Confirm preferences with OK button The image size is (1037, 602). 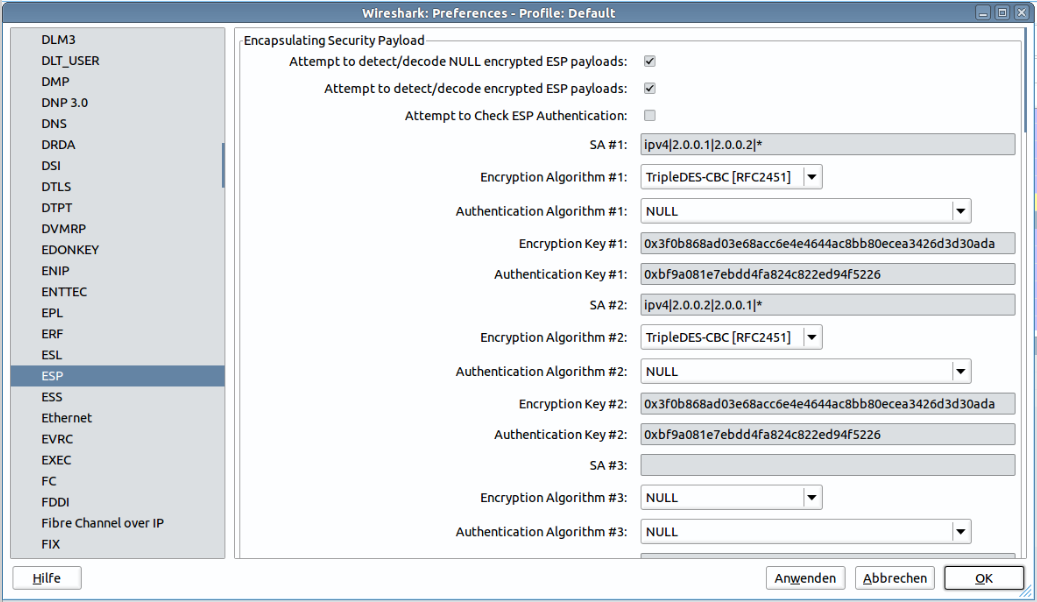[983, 578]
